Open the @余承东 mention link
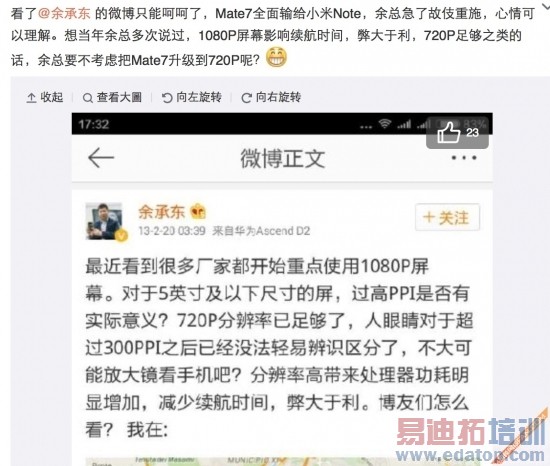Viewport: 550px width, 466px height. (64, 13)
